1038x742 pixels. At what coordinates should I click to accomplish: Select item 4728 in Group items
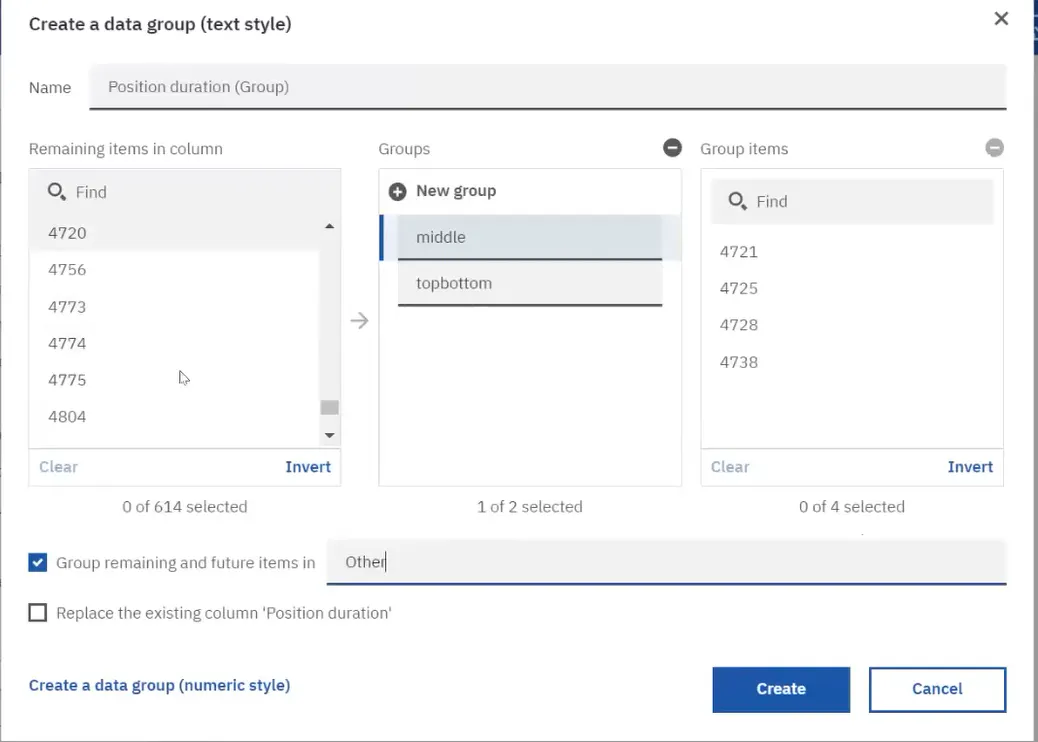coord(739,325)
